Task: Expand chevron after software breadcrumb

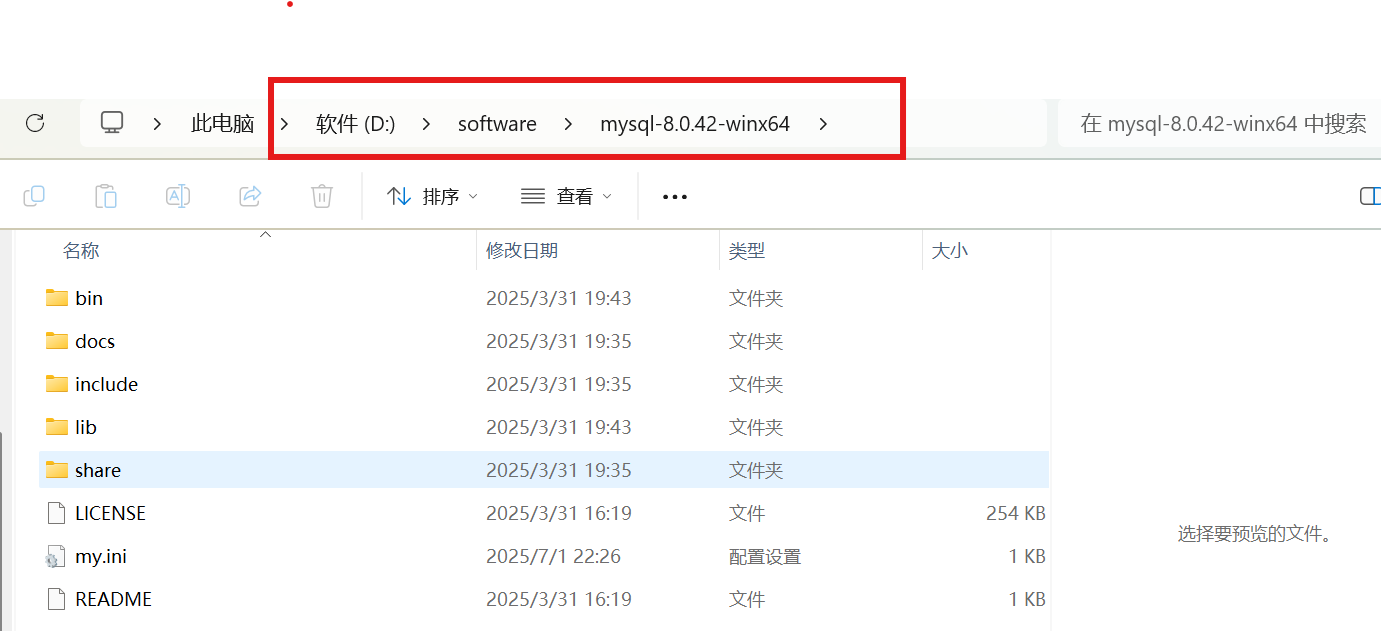Action: pyautogui.click(x=568, y=124)
